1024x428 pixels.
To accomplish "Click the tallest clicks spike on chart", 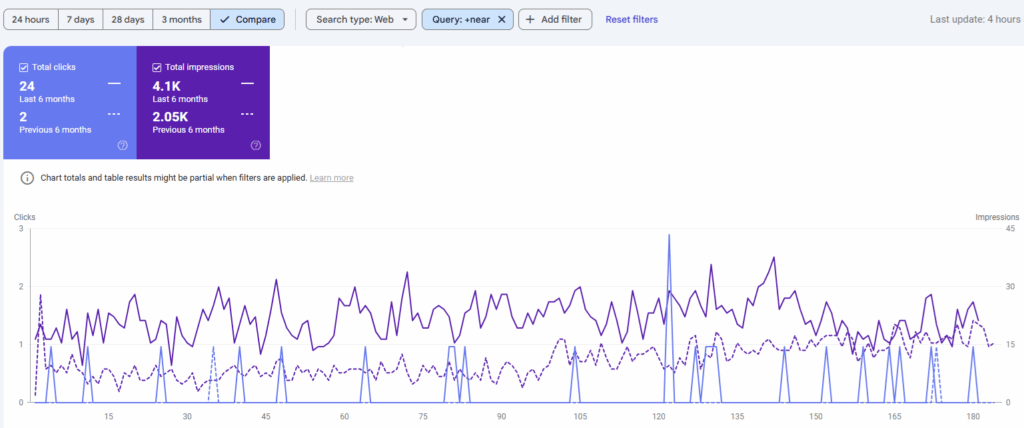I will (x=668, y=237).
